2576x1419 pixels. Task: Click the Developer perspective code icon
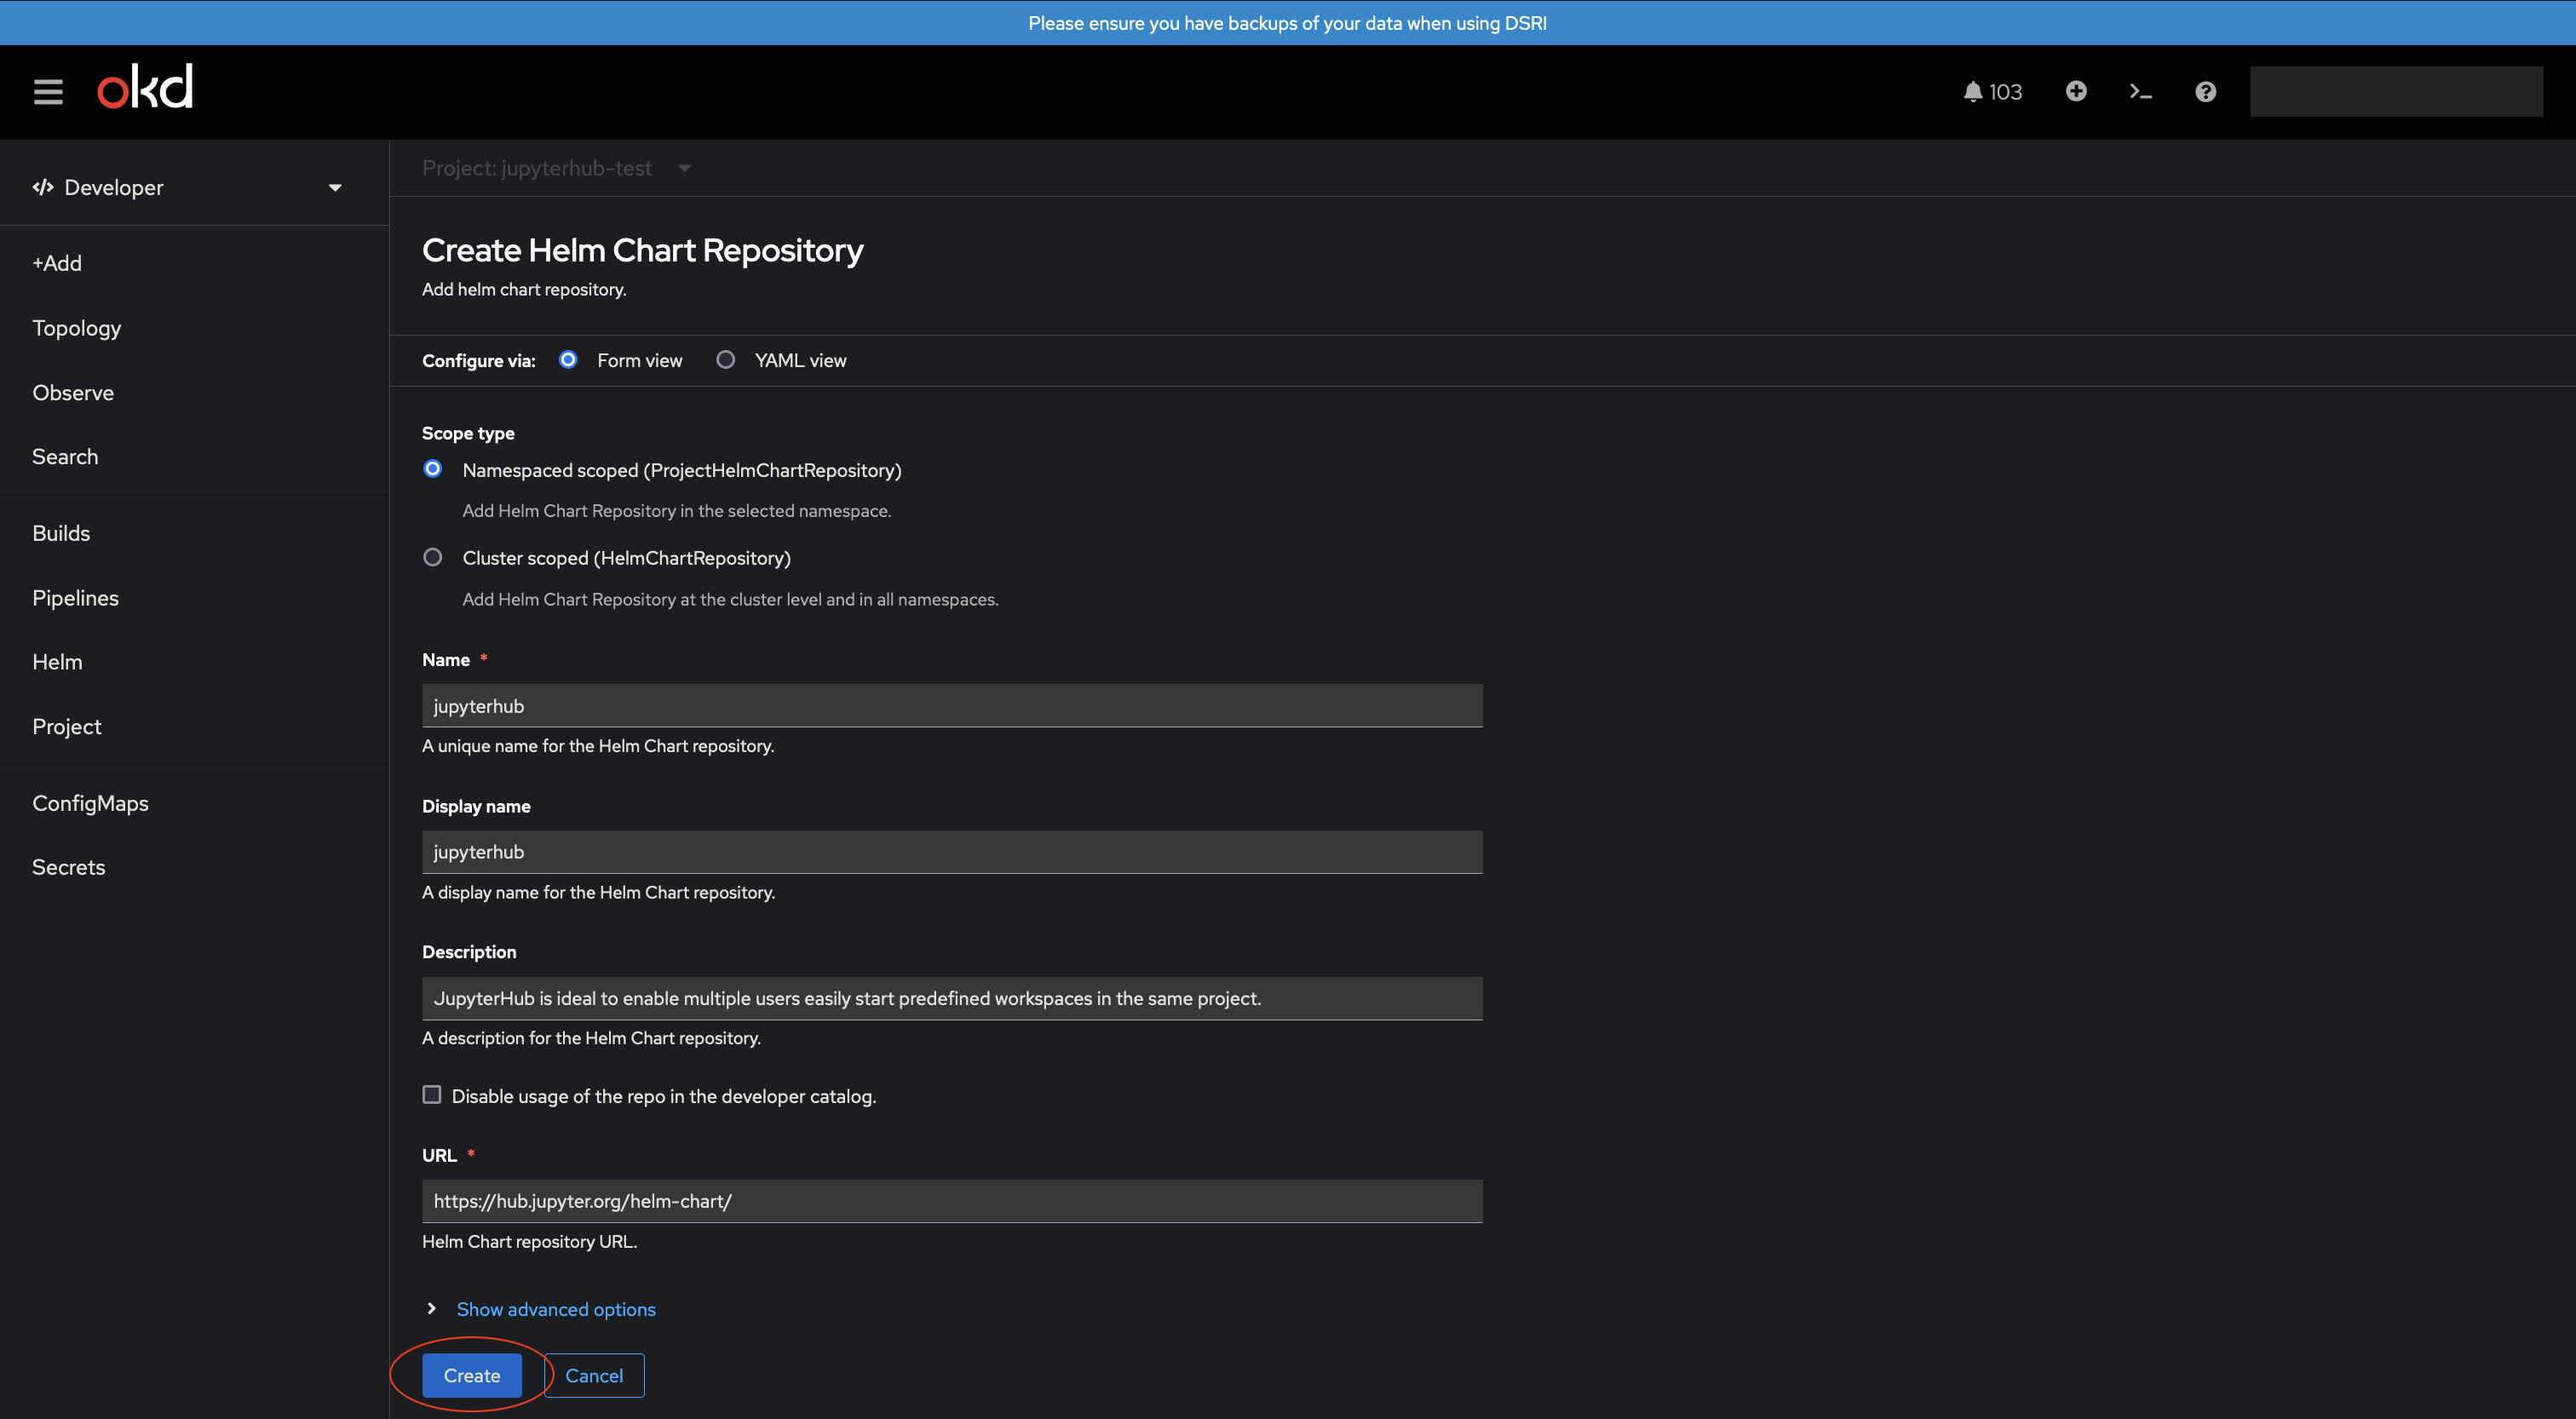coord(43,187)
